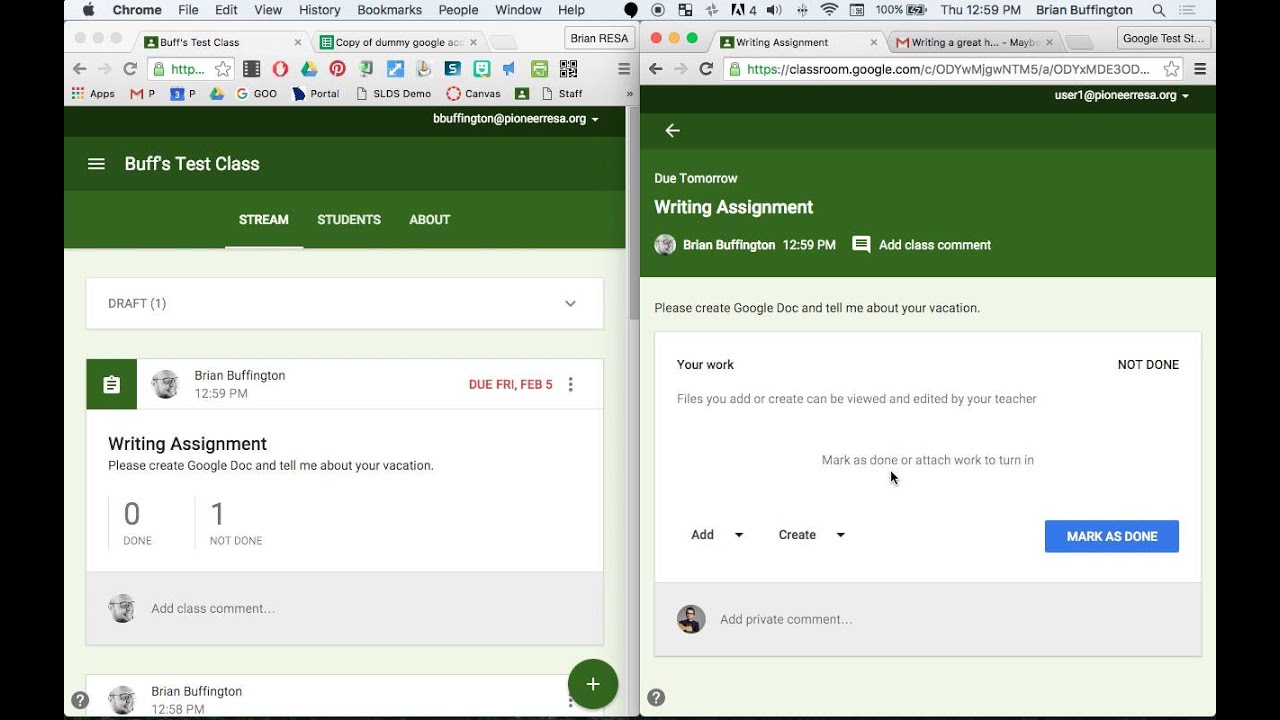The image size is (1280, 720).
Task: Click the green printer extension icon
Action: point(539,69)
